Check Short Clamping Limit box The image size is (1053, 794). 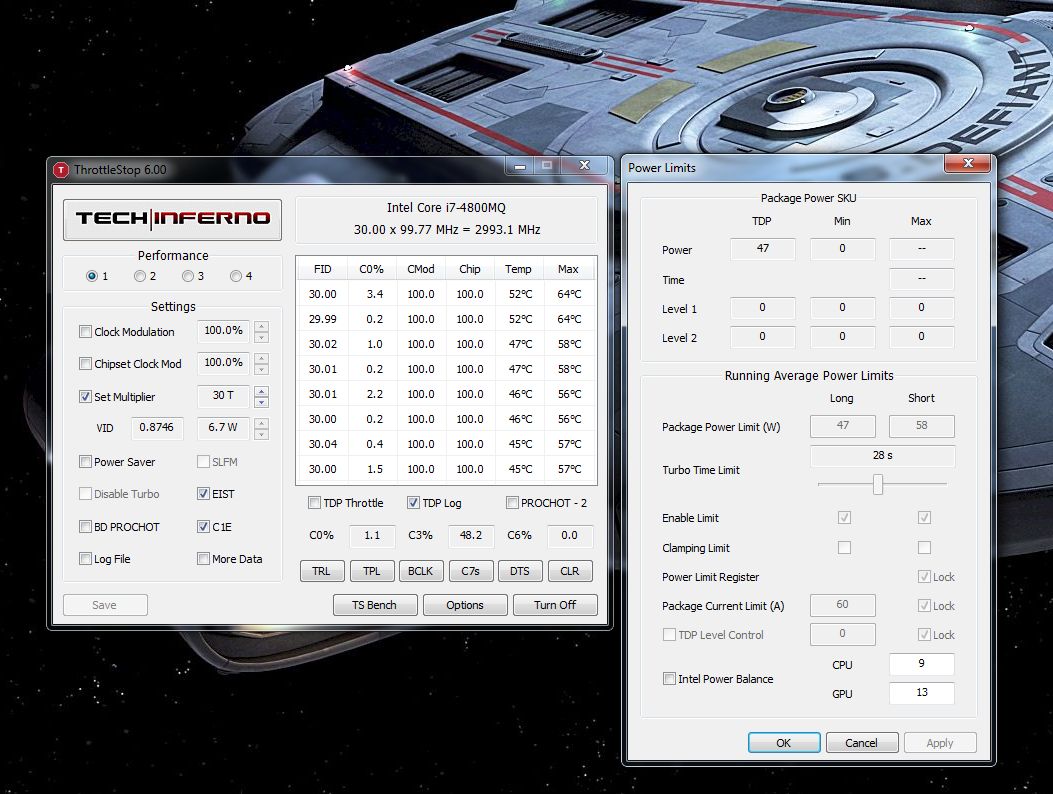(x=924, y=547)
